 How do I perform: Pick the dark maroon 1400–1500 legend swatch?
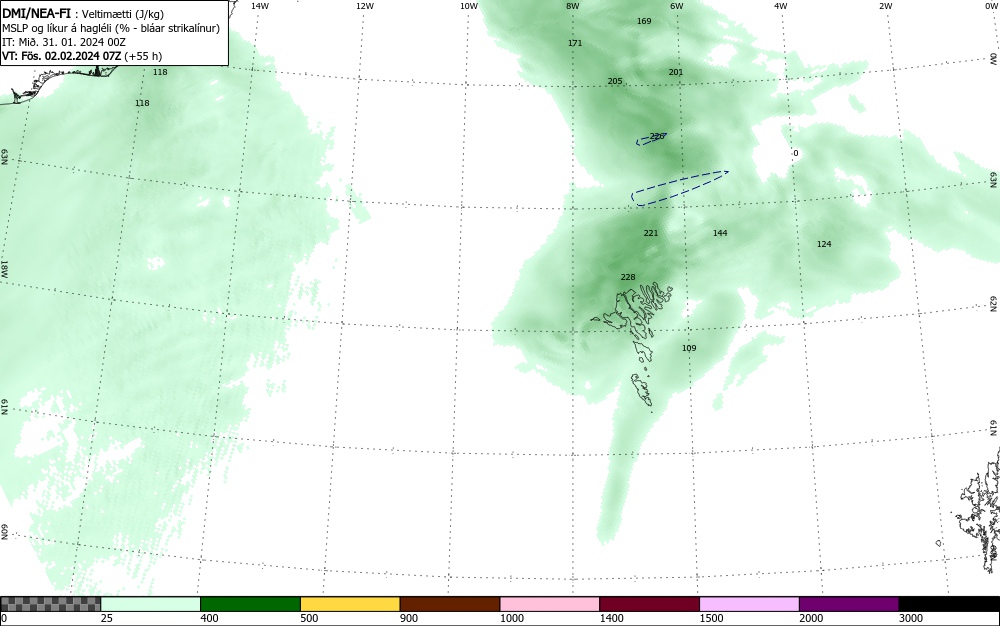pos(649,604)
